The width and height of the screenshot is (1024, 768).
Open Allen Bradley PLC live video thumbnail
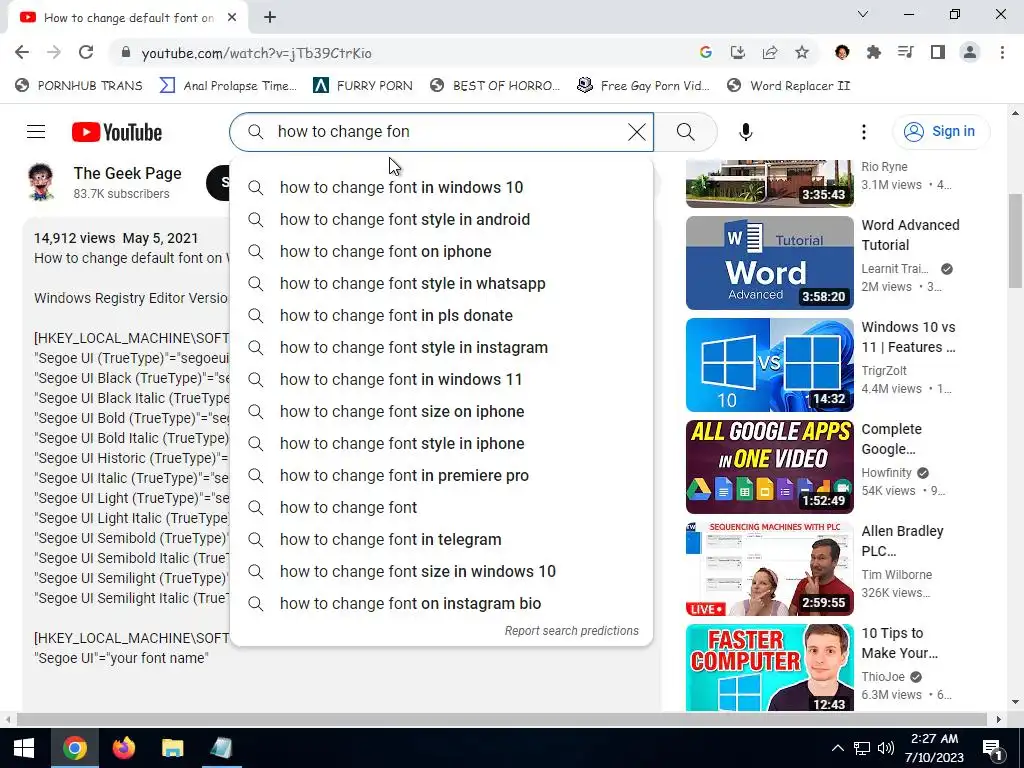[x=769, y=568]
